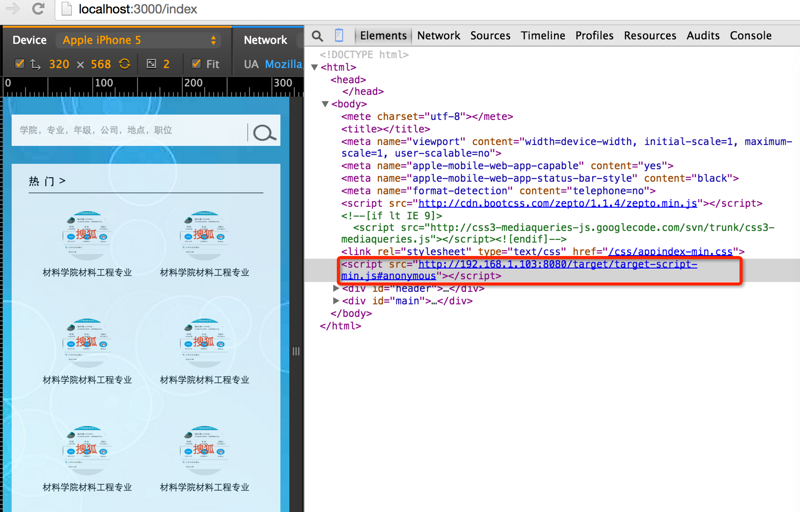Screen dimensions: 800x512
Task: Open the Console tab
Action: (750, 36)
